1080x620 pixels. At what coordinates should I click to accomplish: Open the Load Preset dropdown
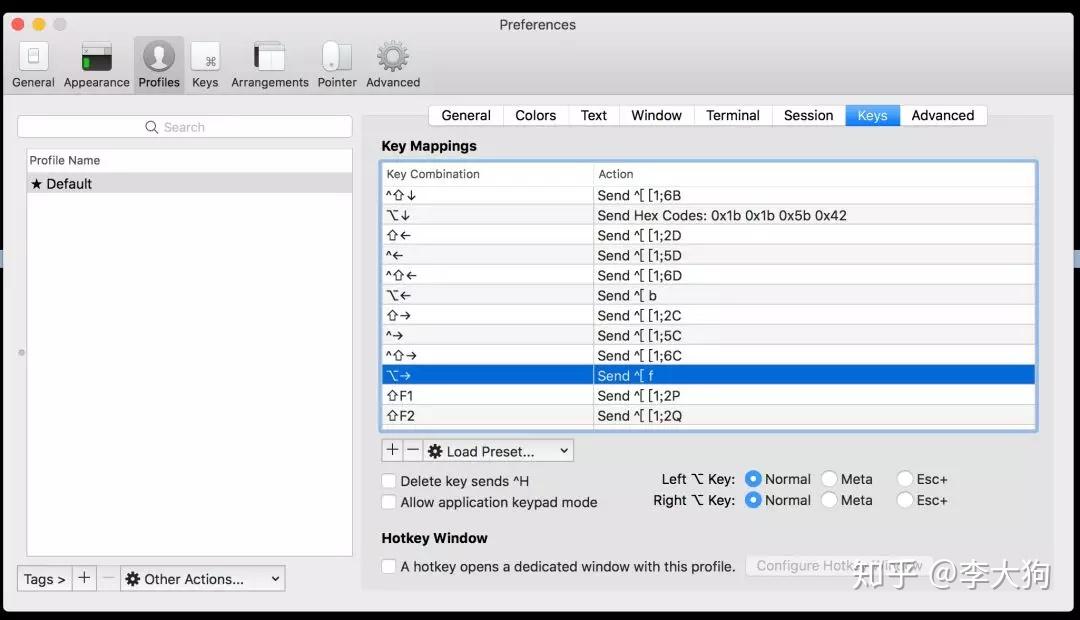click(x=498, y=451)
